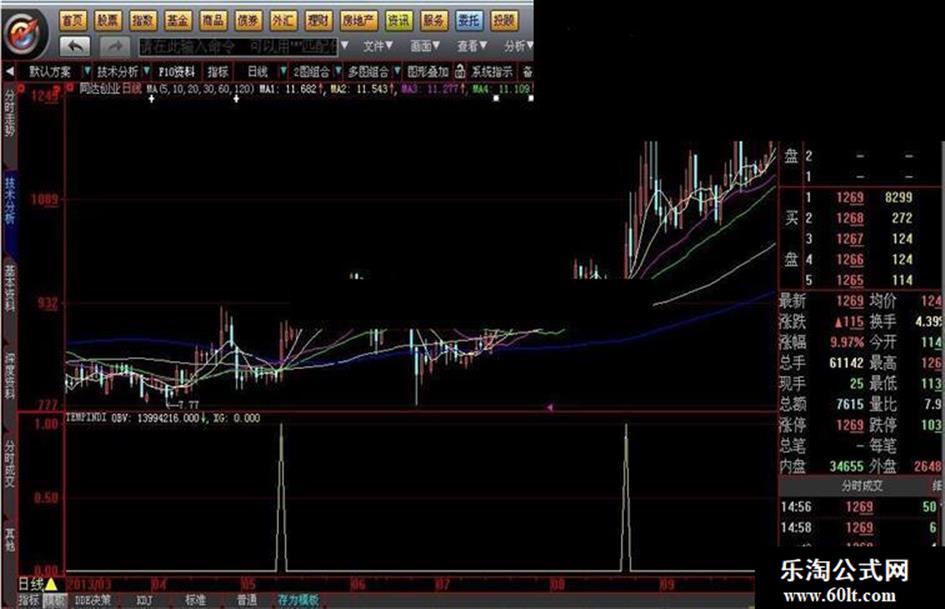The image size is (945, 609).
Task: Open the 服务 services toolbar button
Action: 434,21
